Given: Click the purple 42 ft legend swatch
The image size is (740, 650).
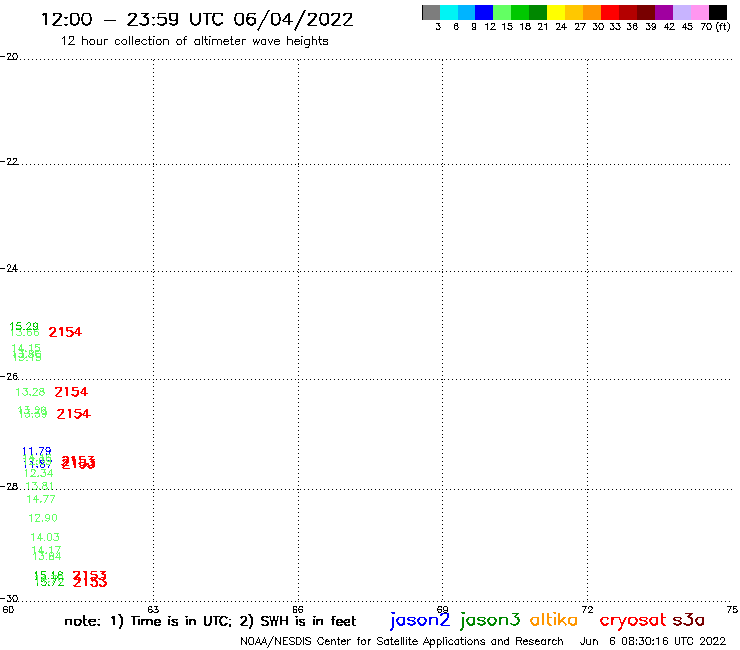Looking at the screenshot, I should coord(664,12).
